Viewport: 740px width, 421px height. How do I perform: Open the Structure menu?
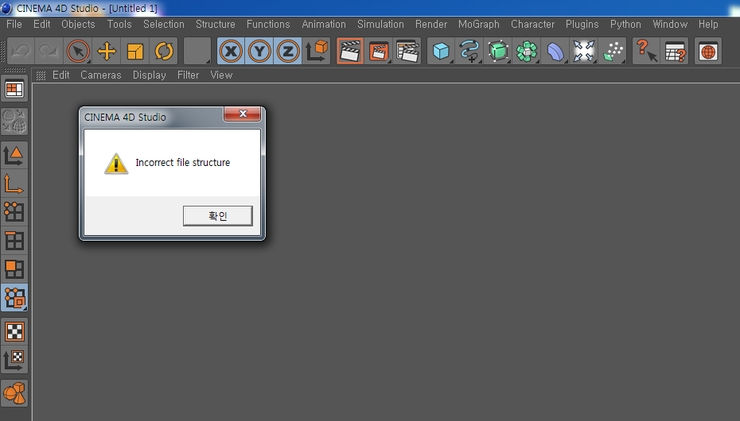[215, 24]
